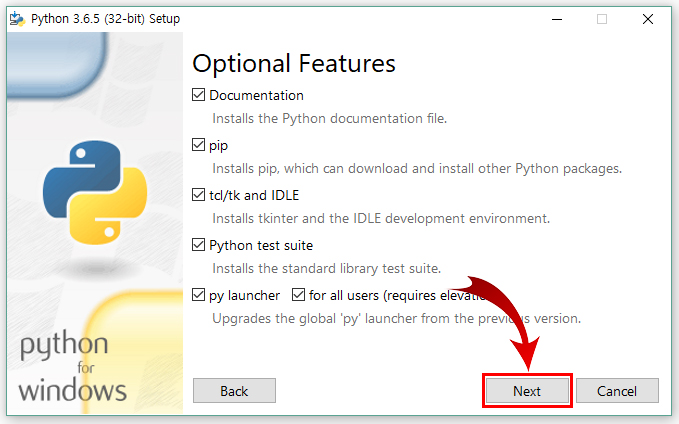Screen dimensions: 679x424
Task: Toggle the for all users checkbox
Action: point(298,295)
